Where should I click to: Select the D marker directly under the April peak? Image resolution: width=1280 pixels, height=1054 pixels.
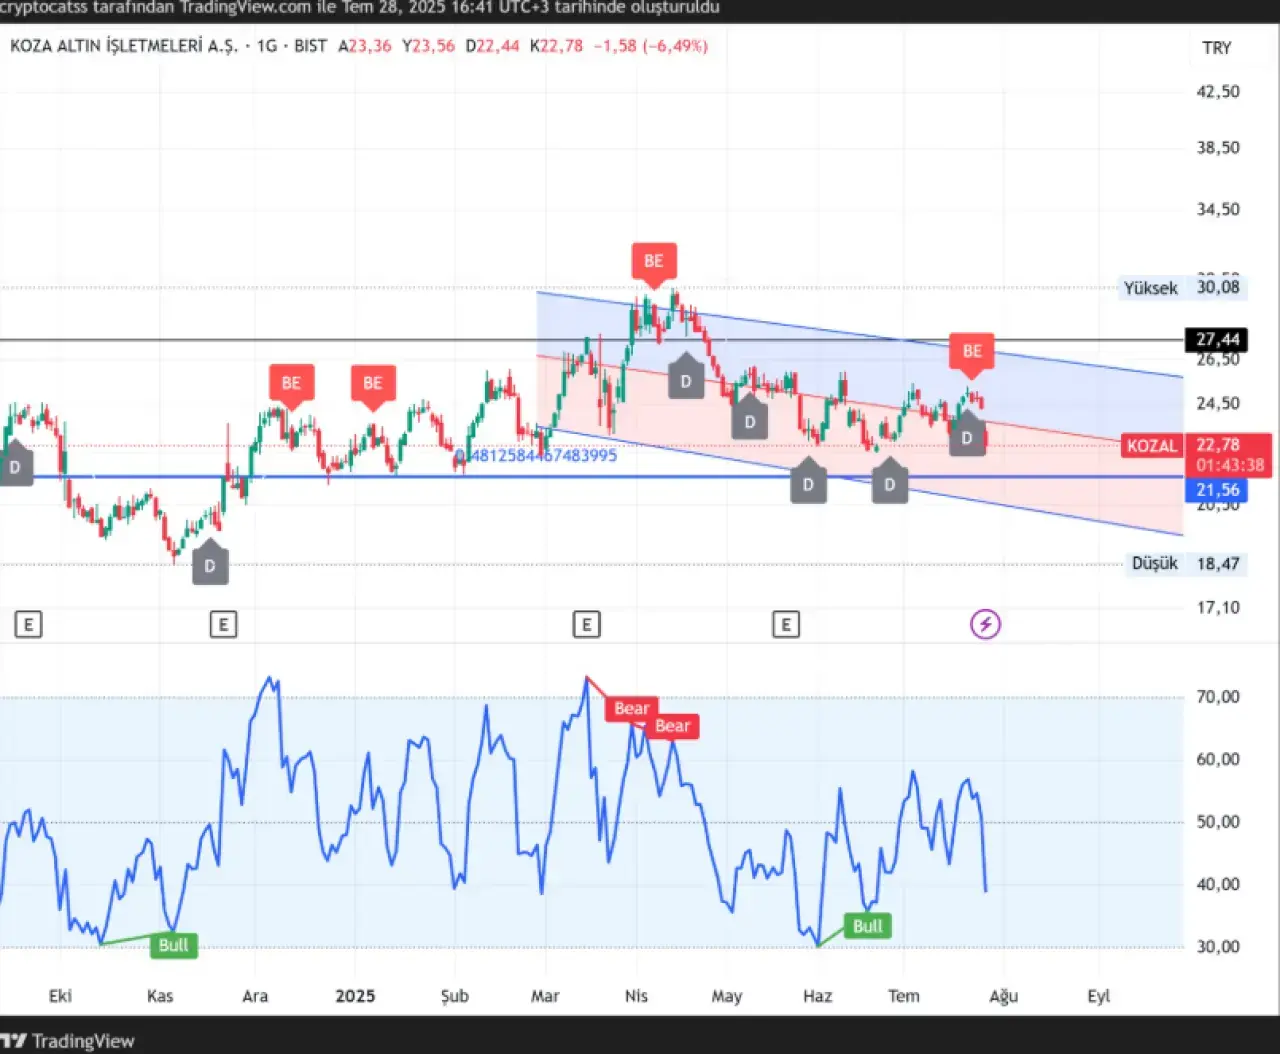point(686,381)
